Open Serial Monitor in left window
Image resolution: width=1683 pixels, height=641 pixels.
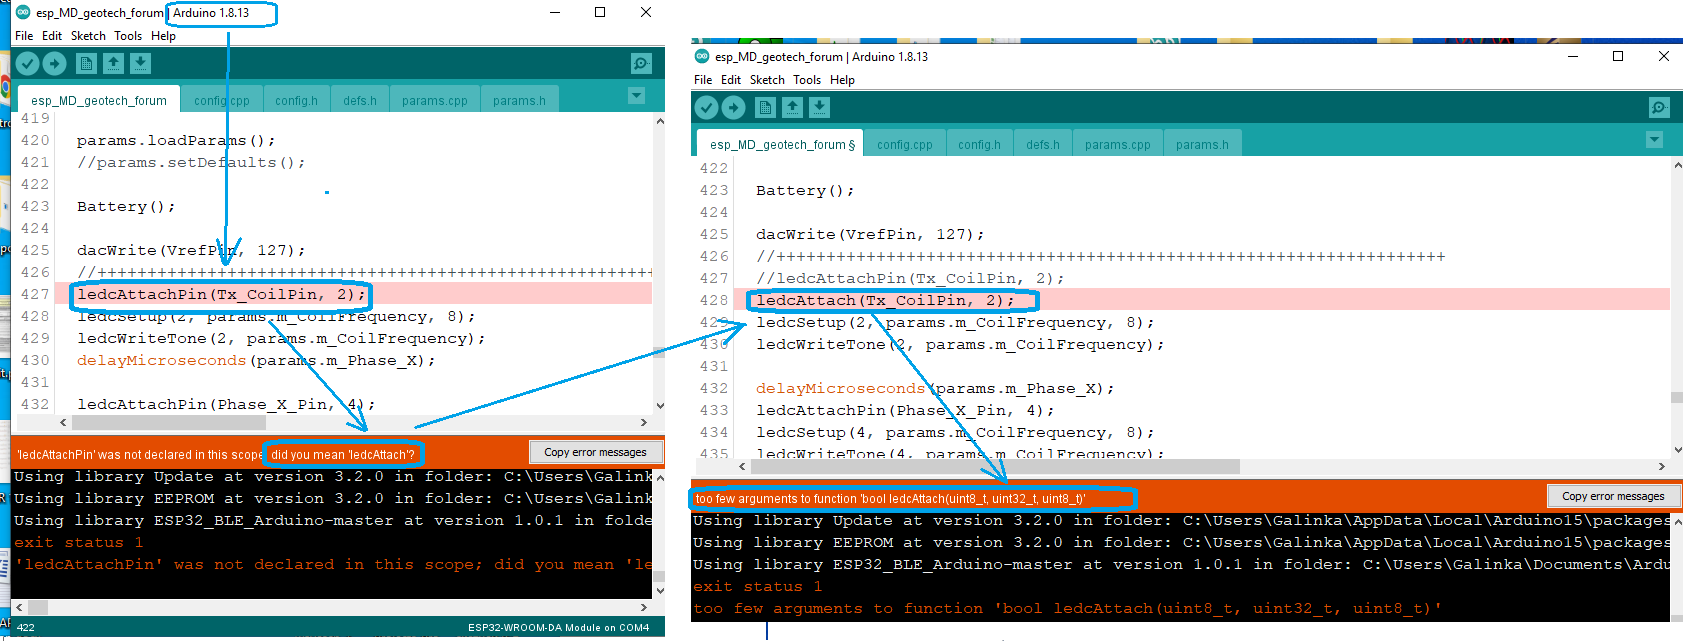pos(641,64)
